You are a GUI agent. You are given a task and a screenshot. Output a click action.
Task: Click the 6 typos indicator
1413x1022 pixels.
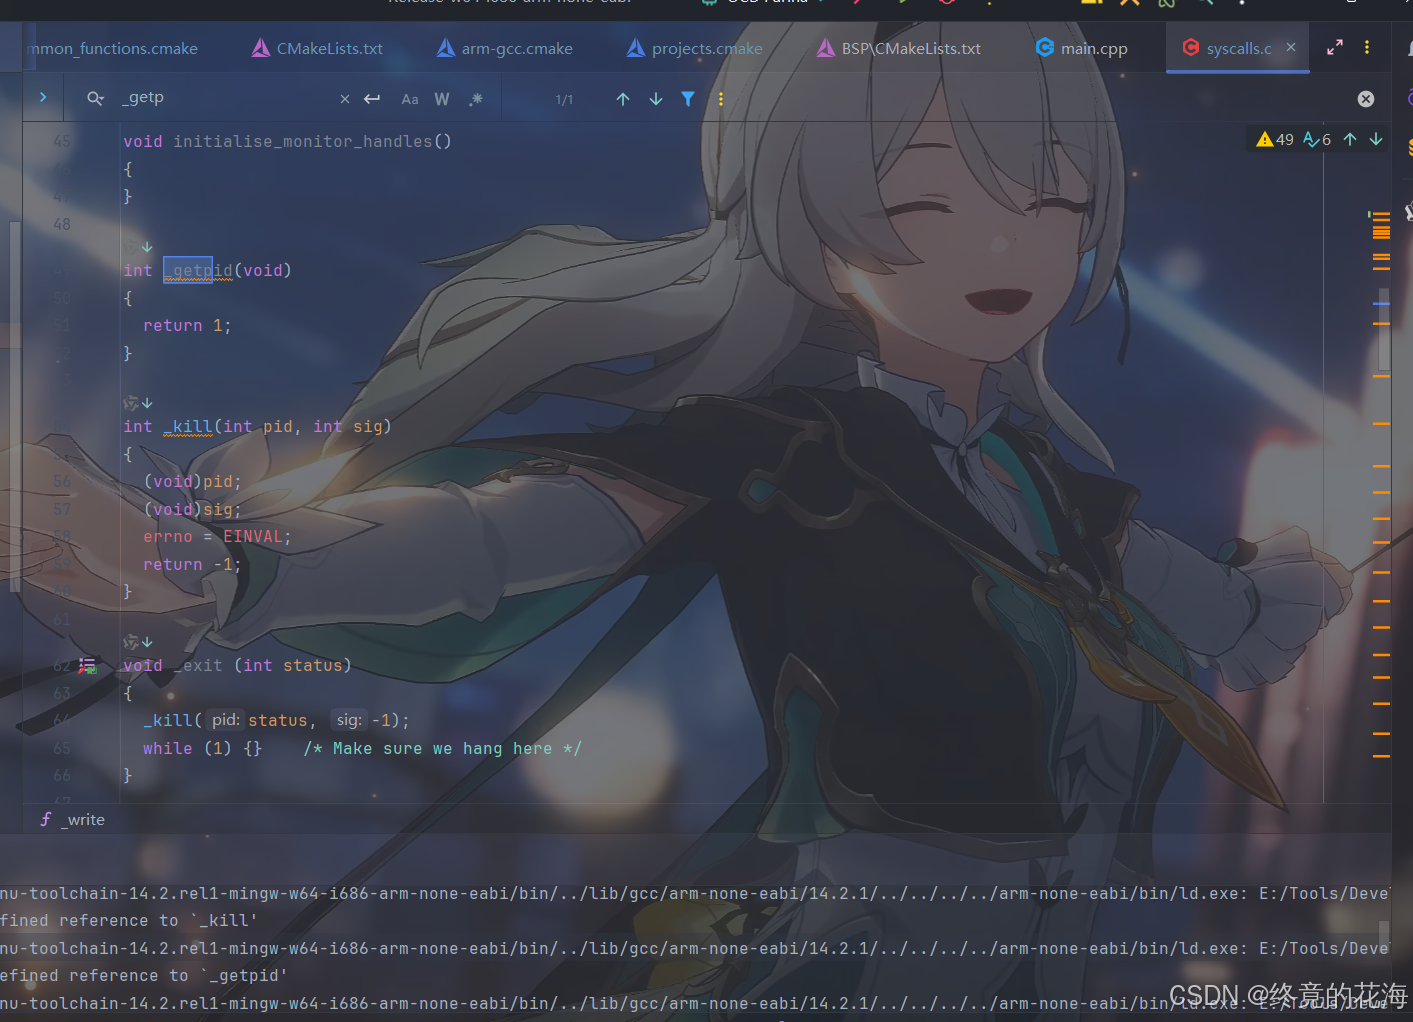pyautogui.click(x=1317, y=139)
